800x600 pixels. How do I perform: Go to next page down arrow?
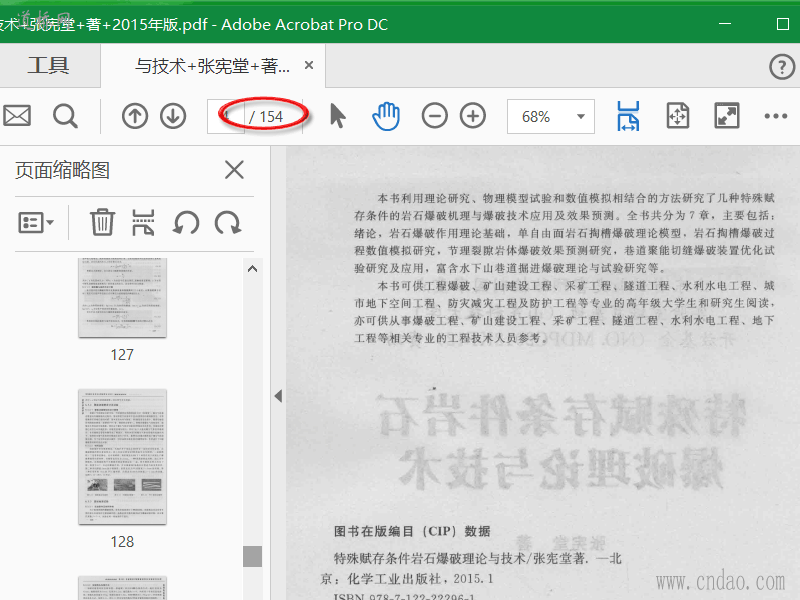[x=173, y=116]
